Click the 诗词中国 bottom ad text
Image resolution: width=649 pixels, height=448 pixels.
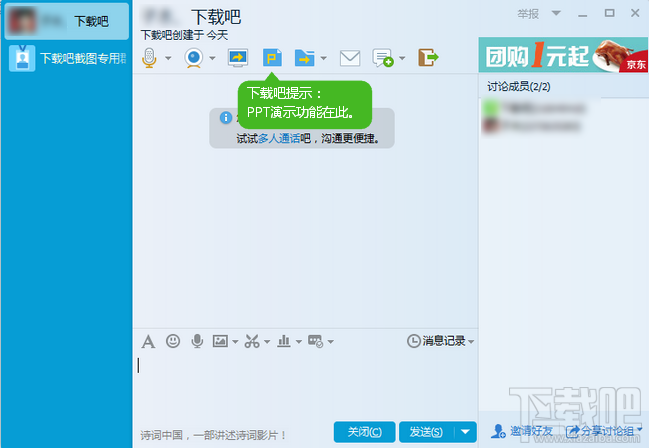213,435
